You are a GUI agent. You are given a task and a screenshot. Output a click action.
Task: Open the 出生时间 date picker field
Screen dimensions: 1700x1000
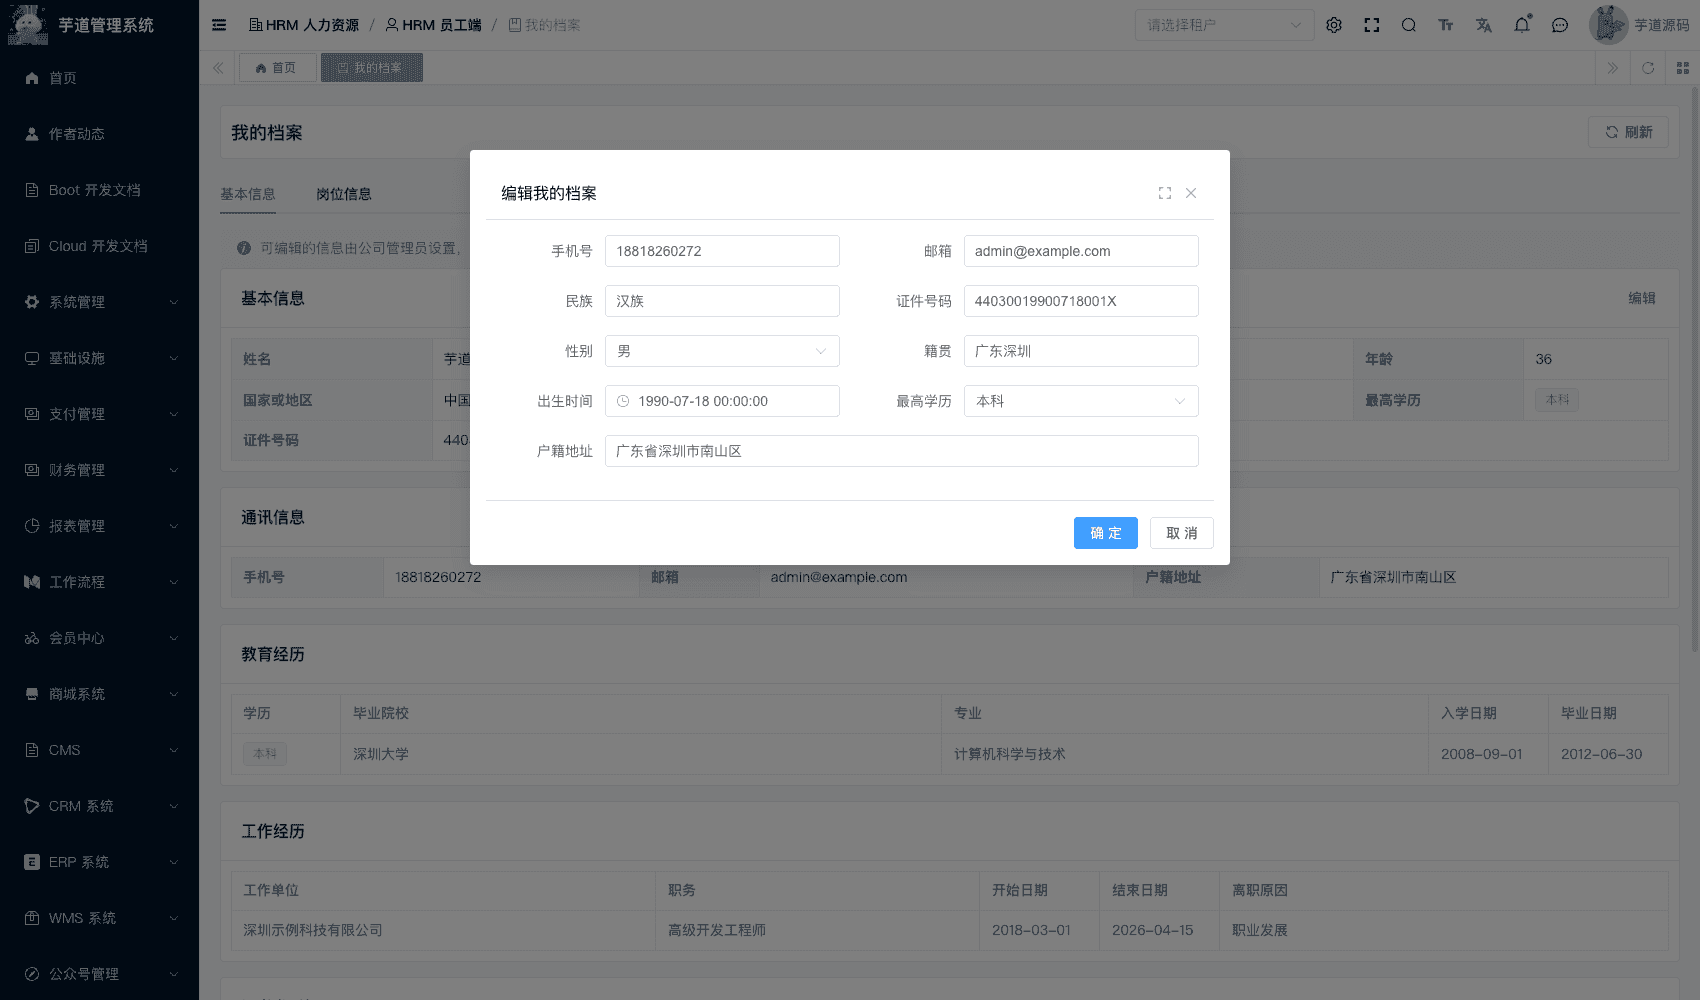click(722, 401)
